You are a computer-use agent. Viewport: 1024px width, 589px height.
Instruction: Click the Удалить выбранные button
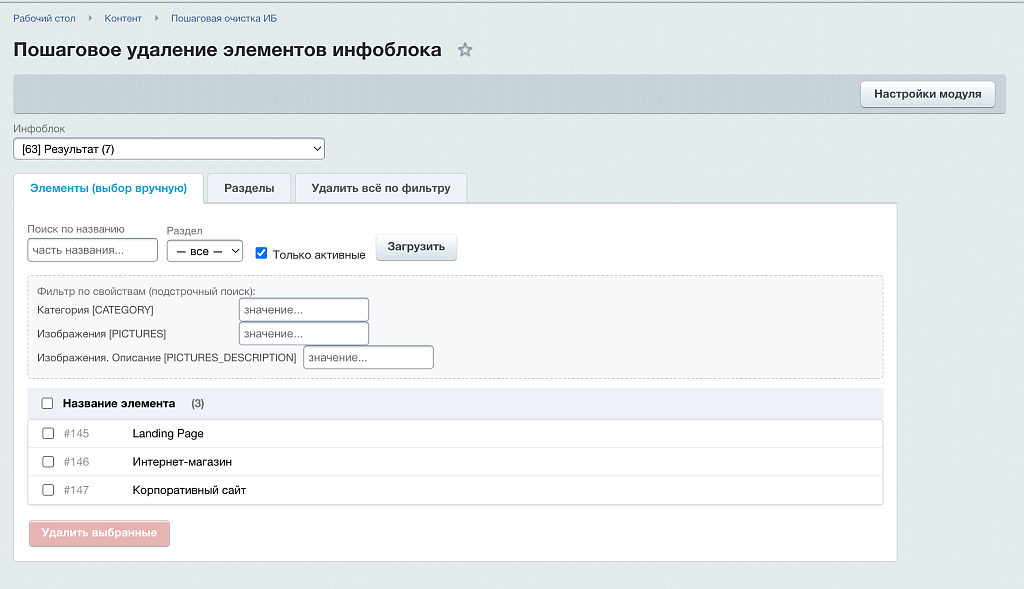click(99, 533)
